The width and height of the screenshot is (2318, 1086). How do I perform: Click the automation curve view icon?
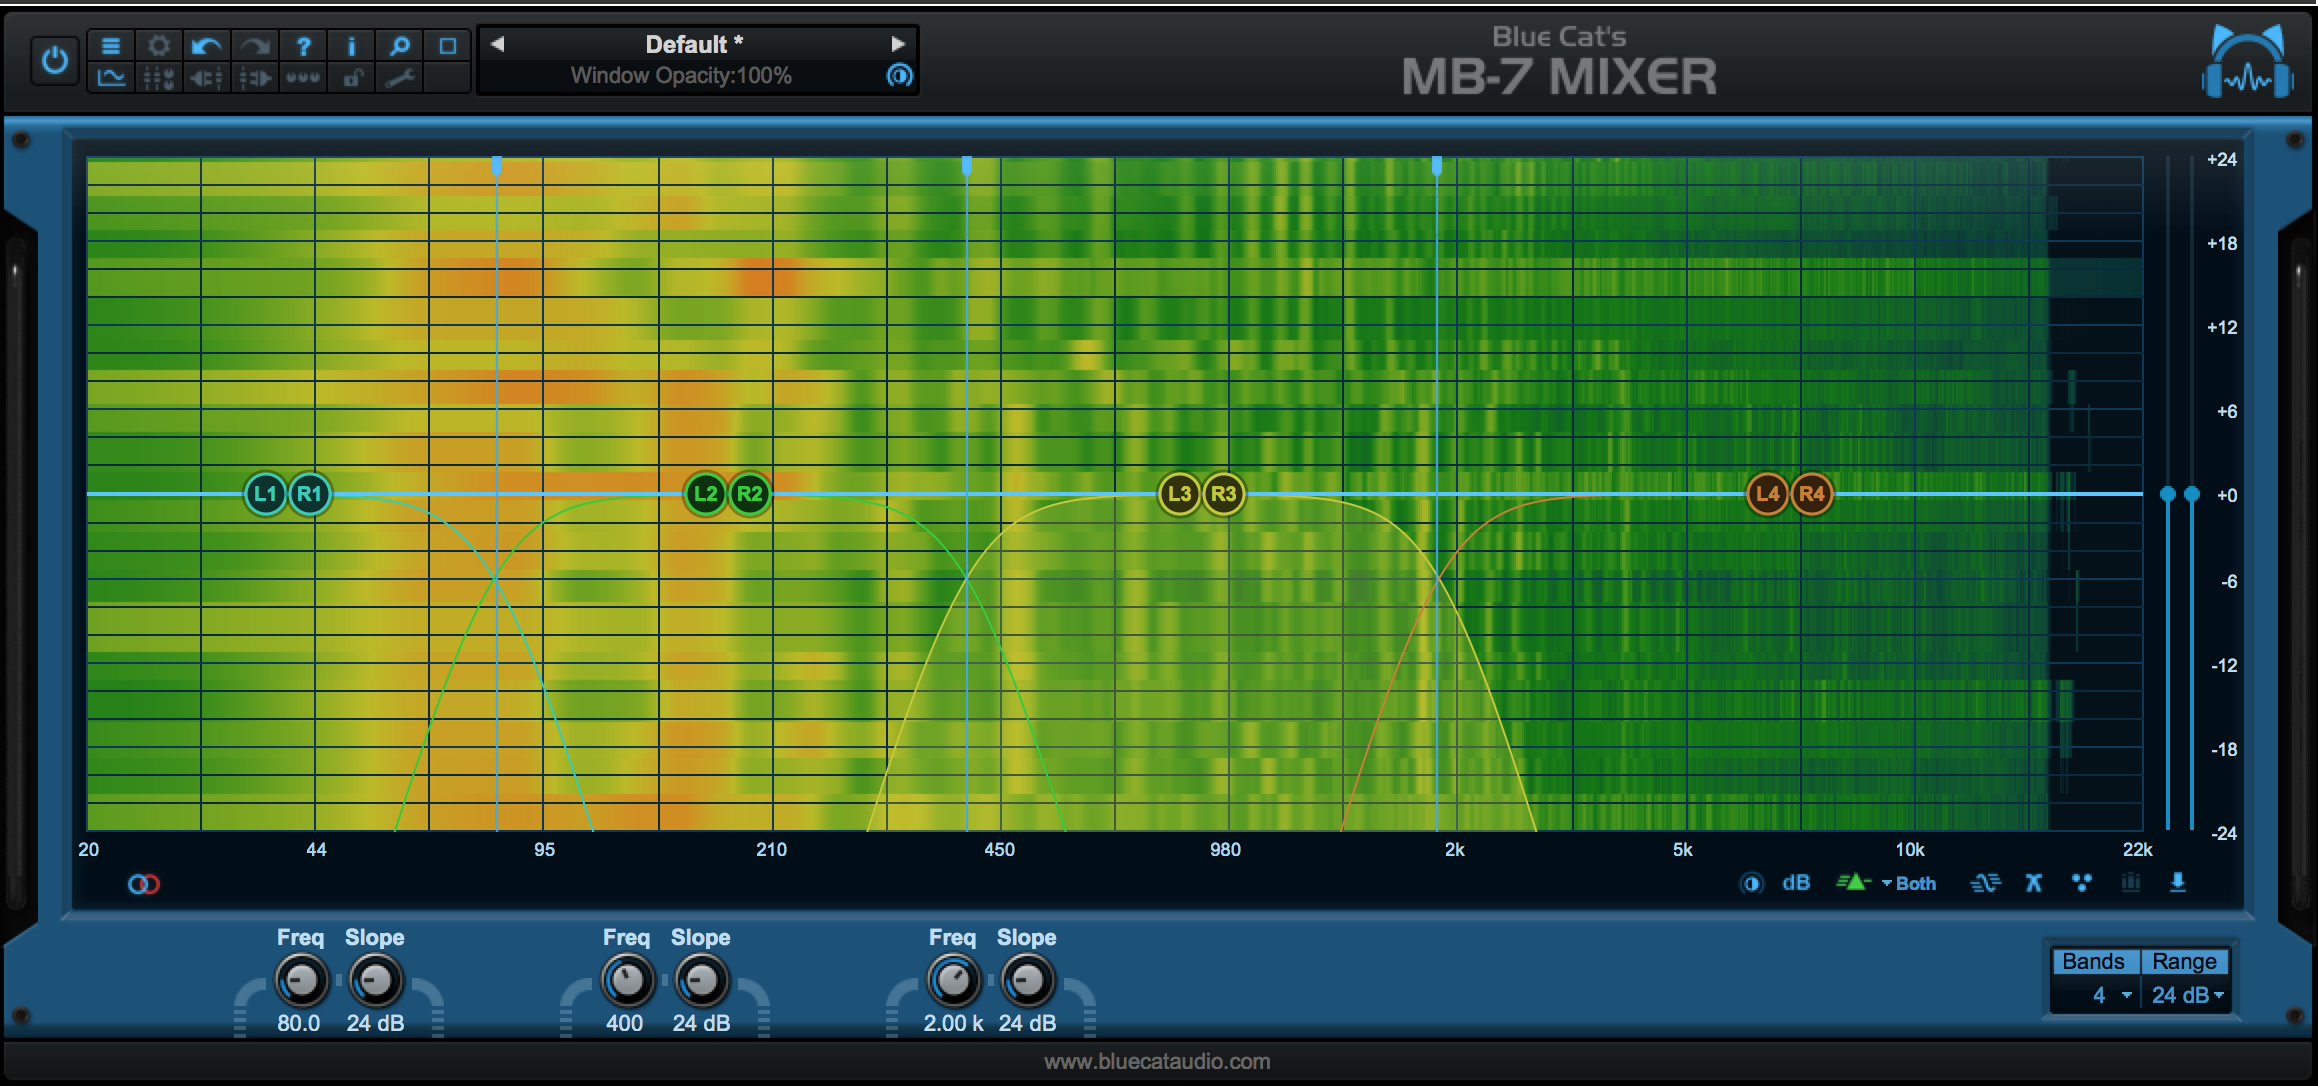point(111,78)
